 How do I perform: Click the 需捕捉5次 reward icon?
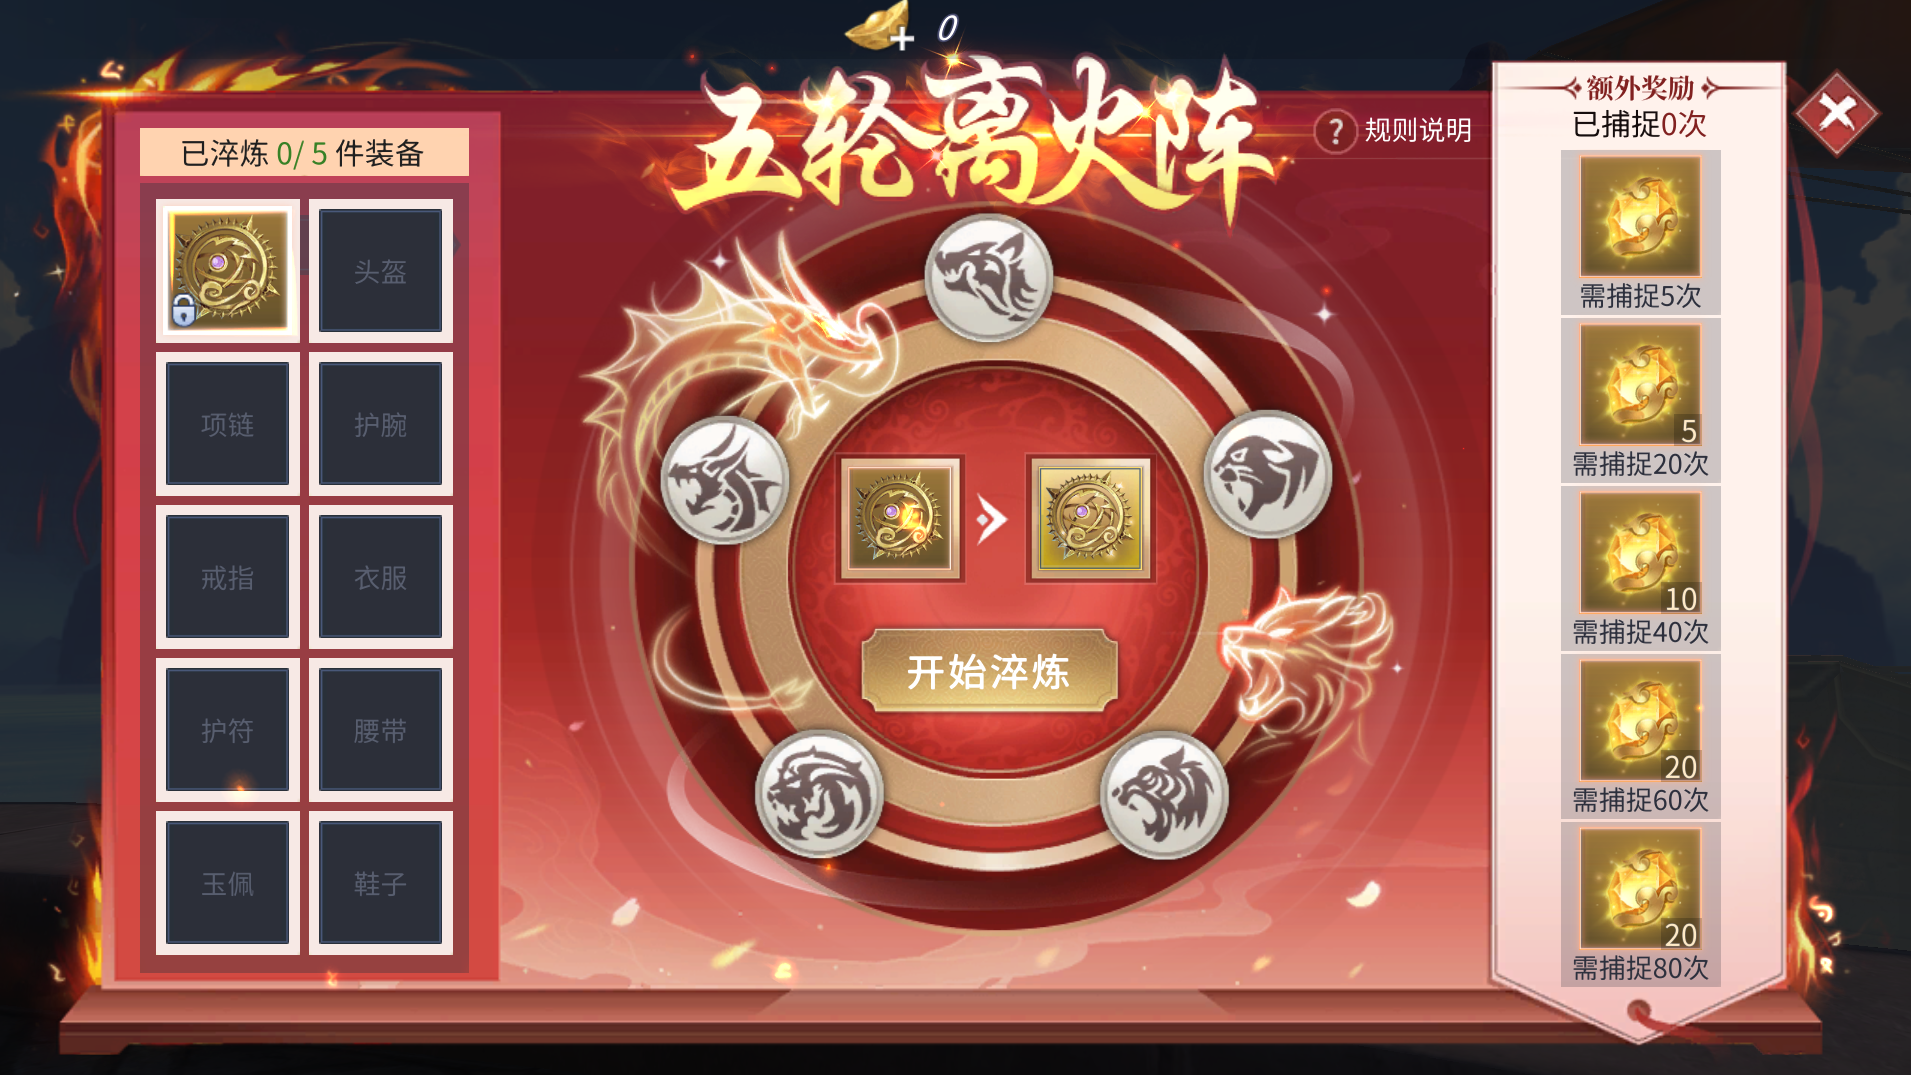[1640, 216]
